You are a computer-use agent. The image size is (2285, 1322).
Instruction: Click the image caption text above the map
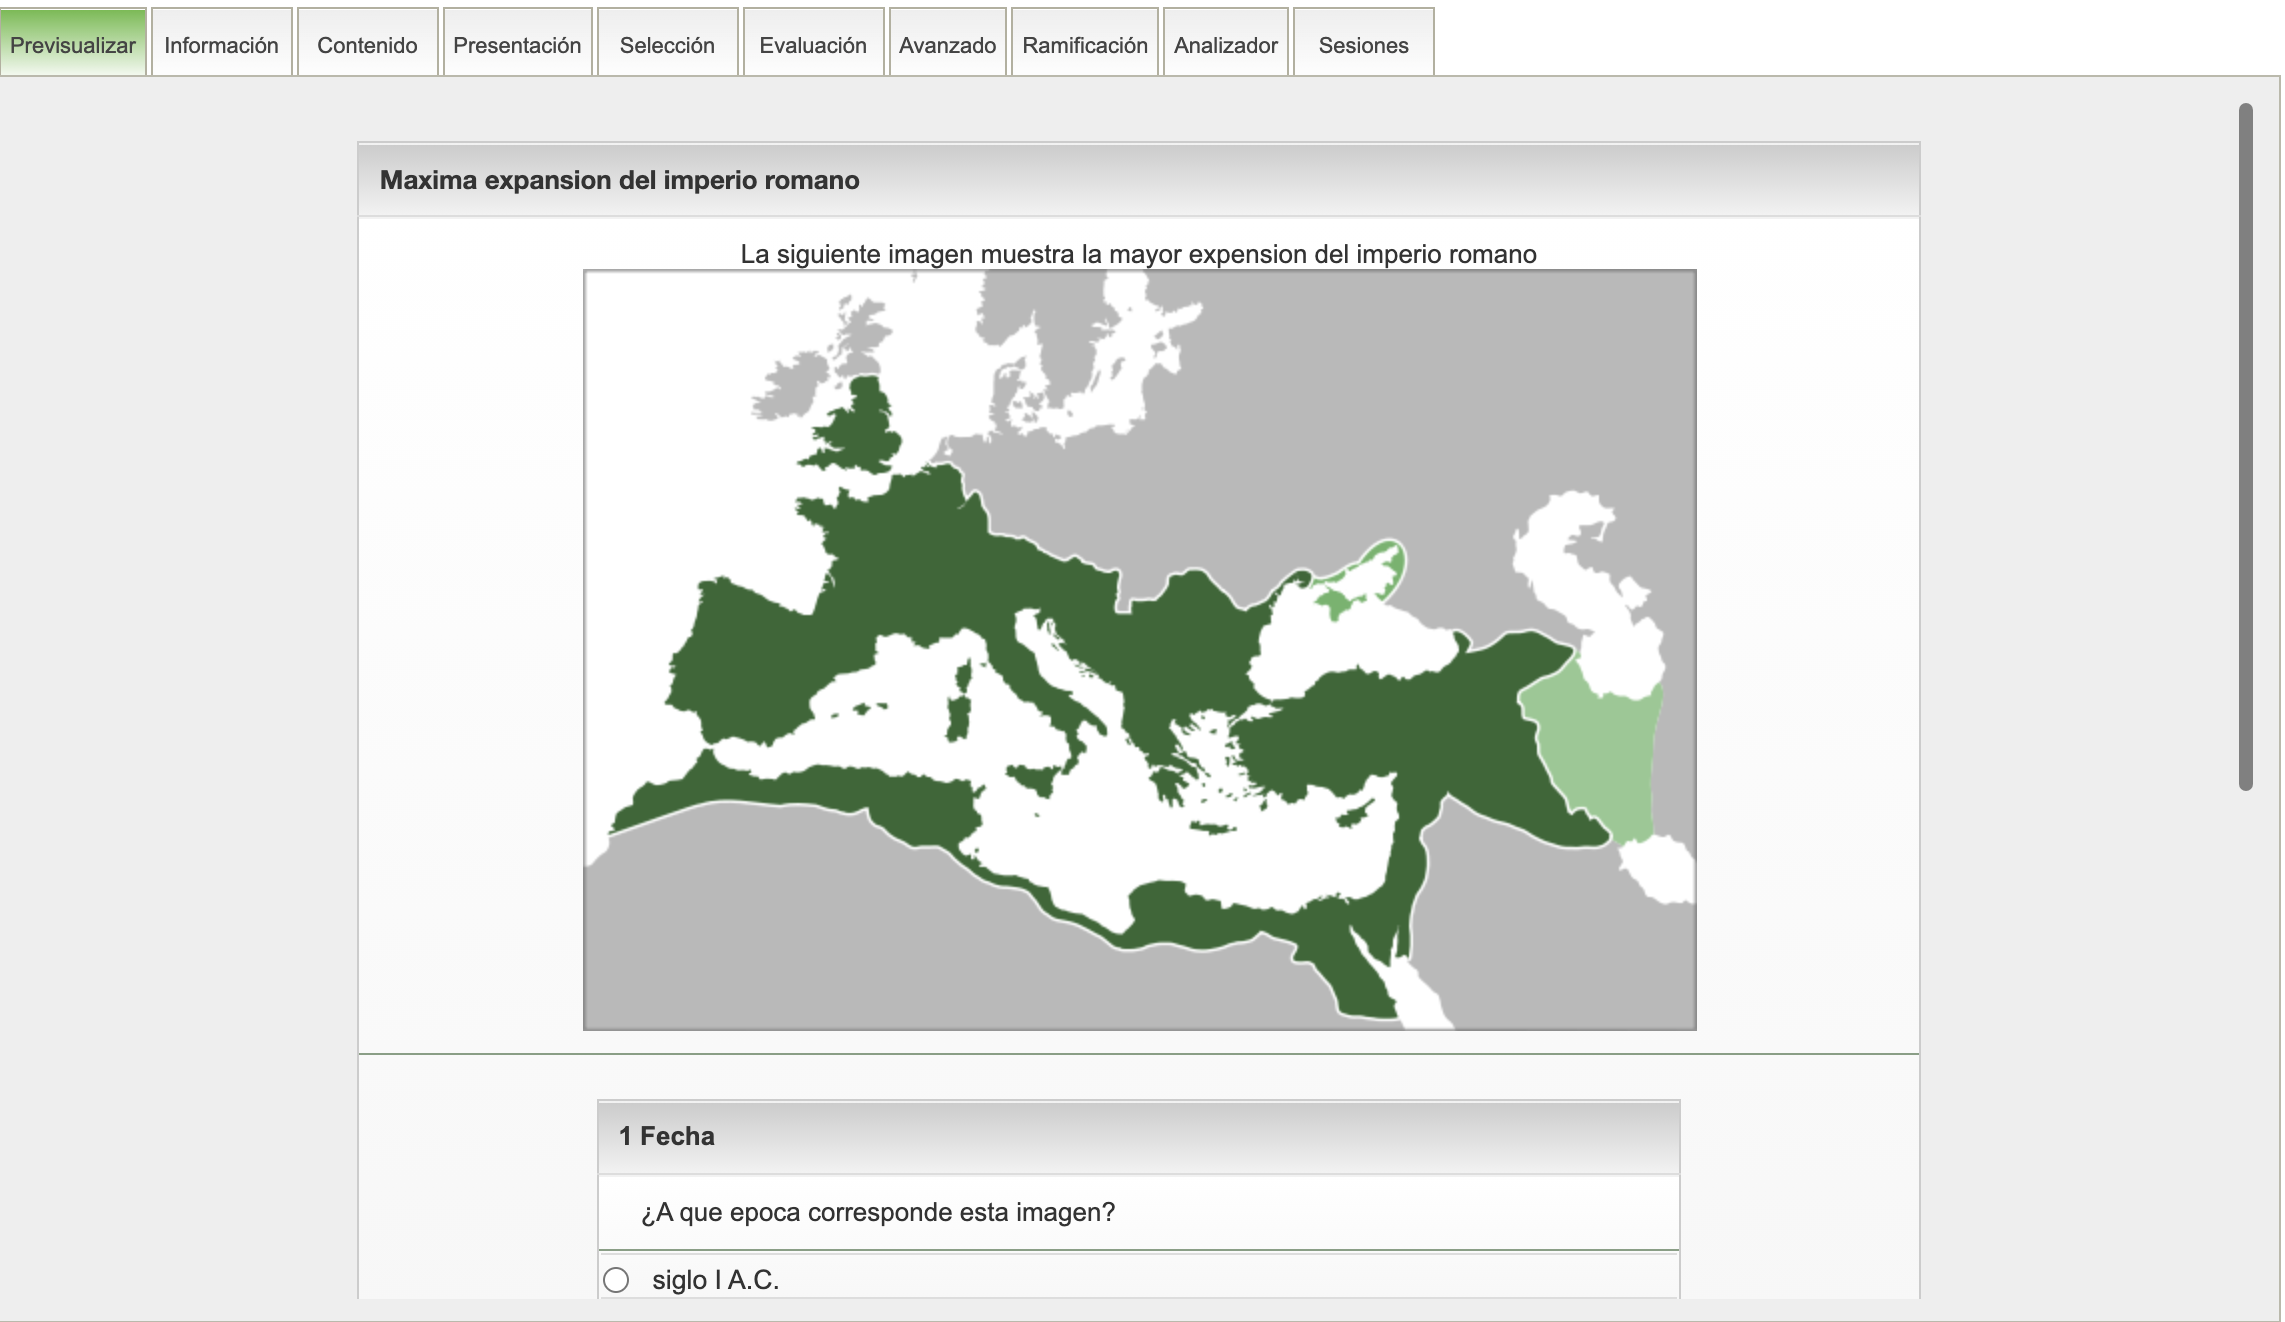[1138, 254]
